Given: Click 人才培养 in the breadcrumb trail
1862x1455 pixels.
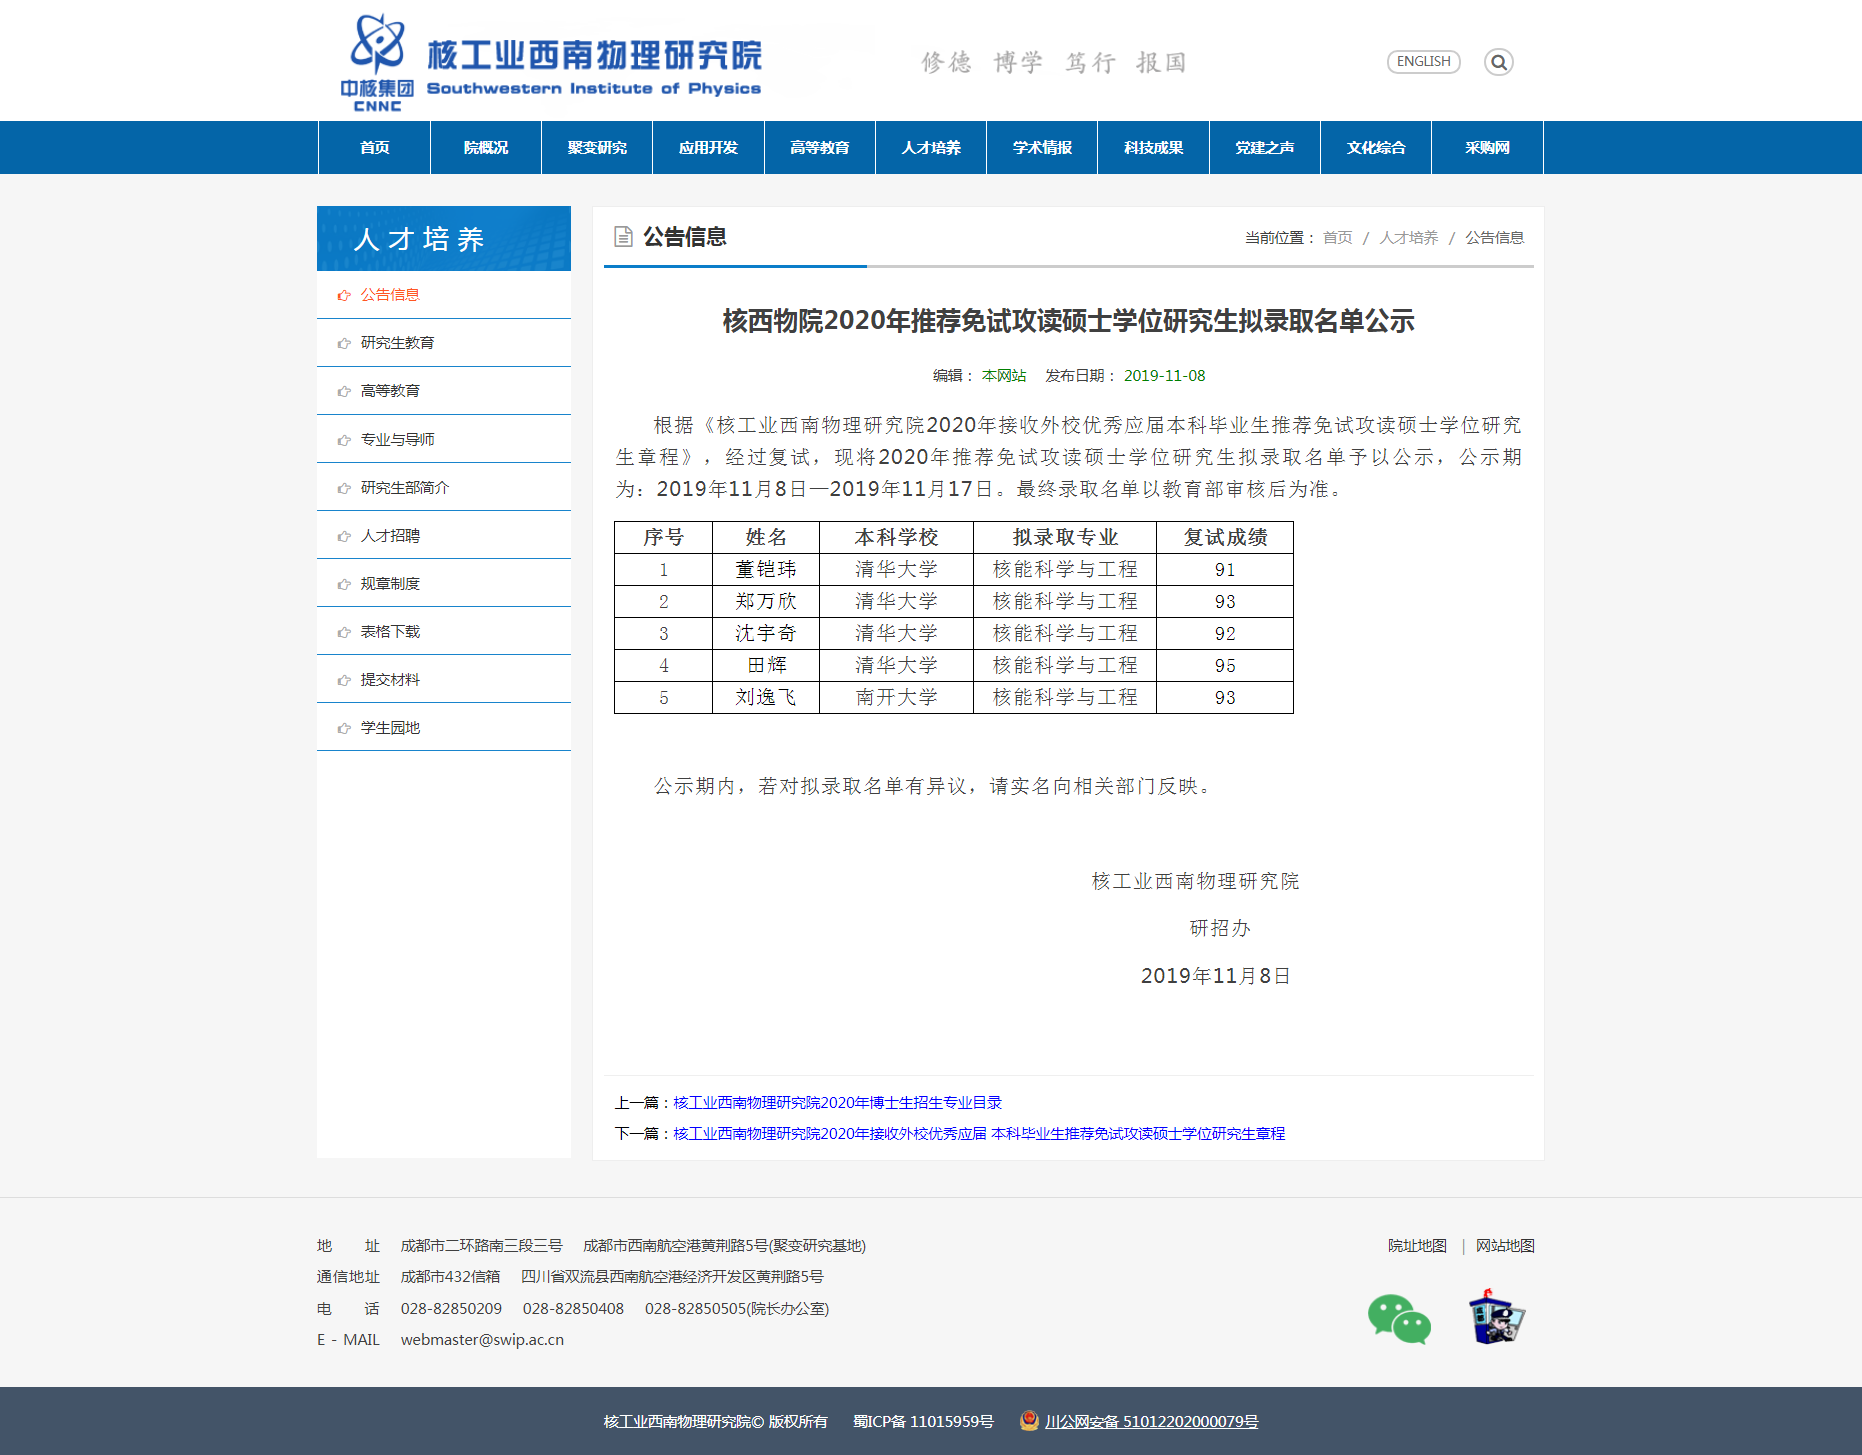Looking at the screenshot, I should coord(1409,238).
